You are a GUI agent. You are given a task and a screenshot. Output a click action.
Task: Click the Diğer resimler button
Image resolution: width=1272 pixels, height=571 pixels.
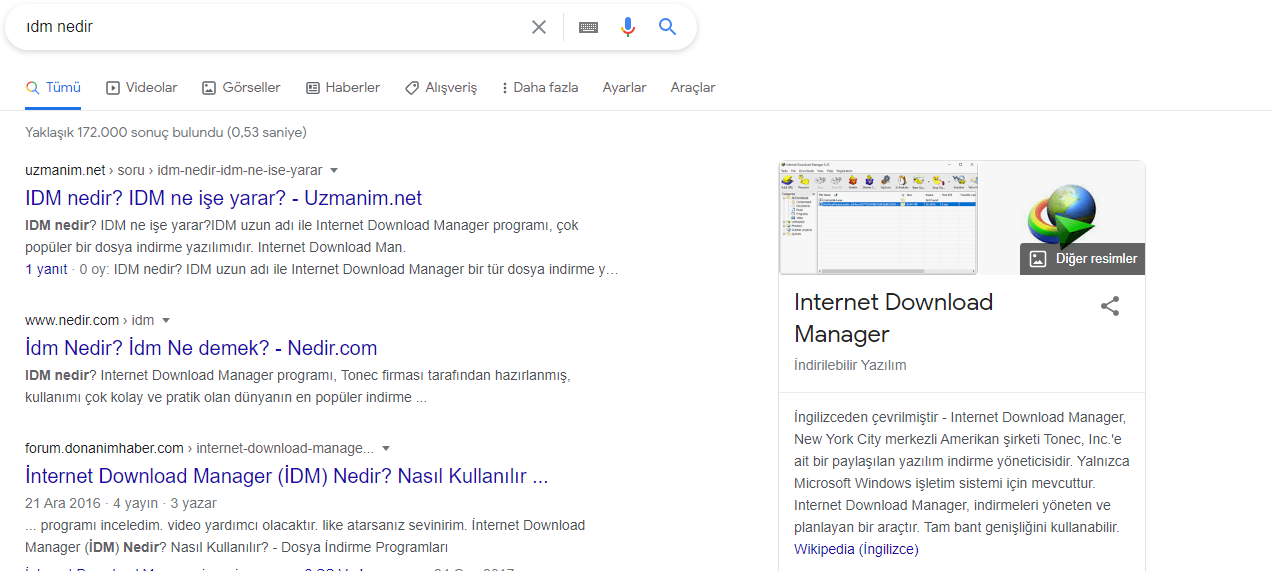point(1083,259)
